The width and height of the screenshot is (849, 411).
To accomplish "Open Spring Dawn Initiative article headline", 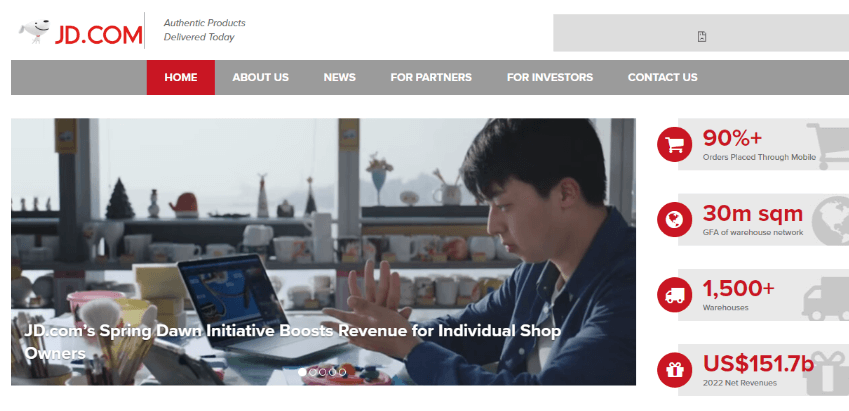I will click(292, 342).
